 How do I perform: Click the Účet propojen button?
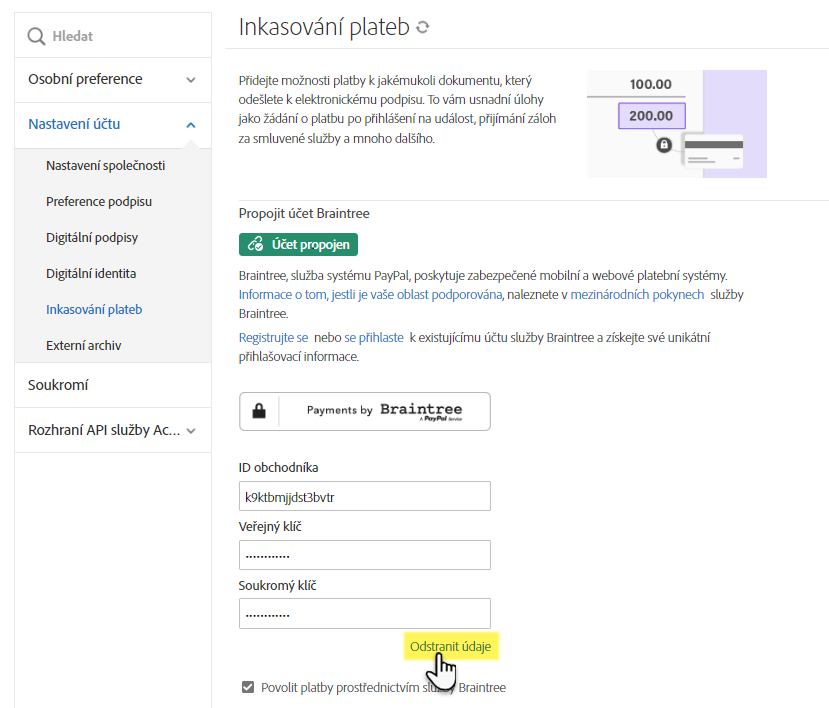[298, 244]
